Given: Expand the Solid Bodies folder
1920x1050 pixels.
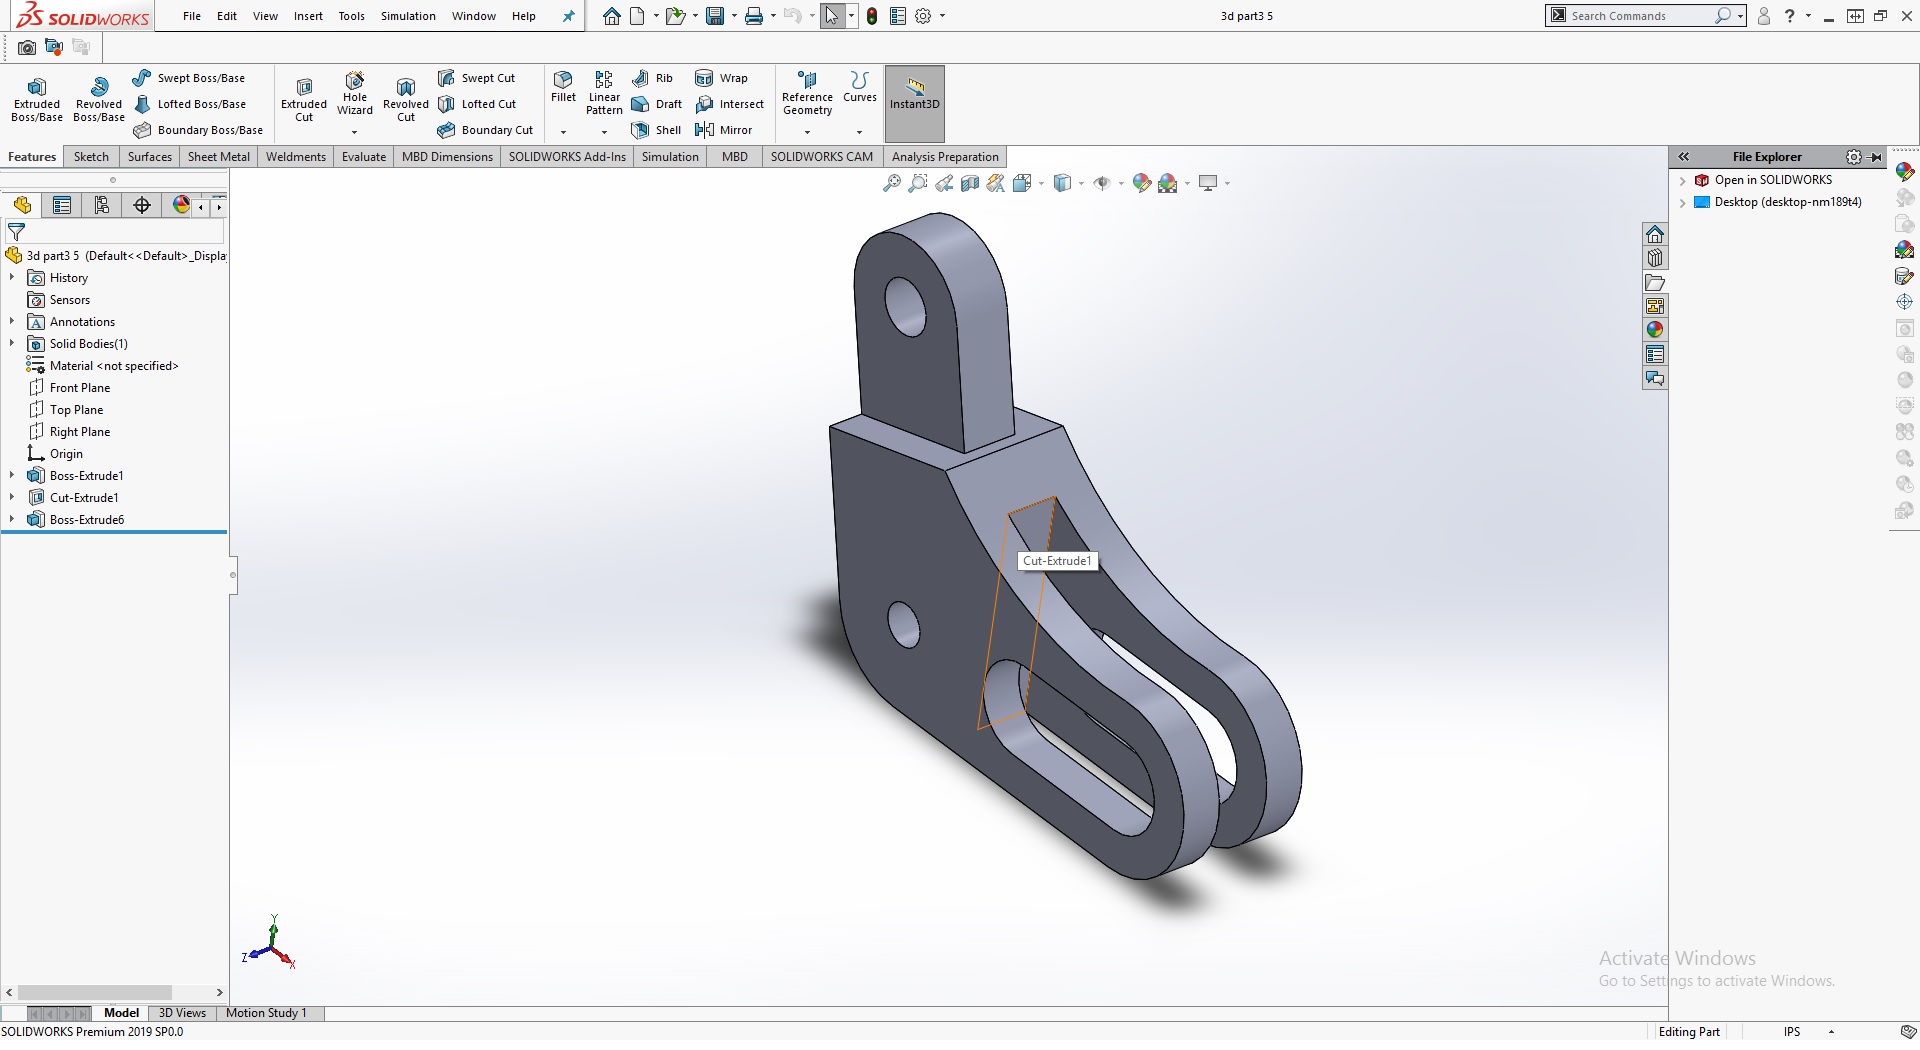Looking at the screenshot, I should (x=12, y=344).
